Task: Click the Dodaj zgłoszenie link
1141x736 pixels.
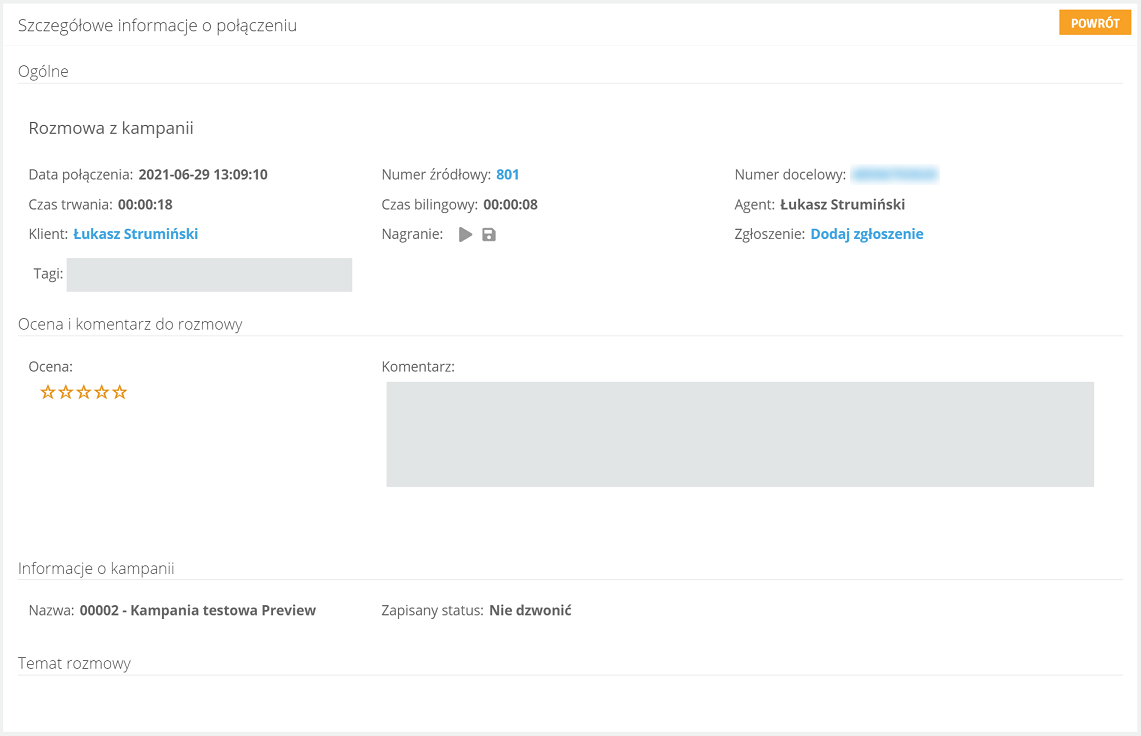Action: [867, 234]
